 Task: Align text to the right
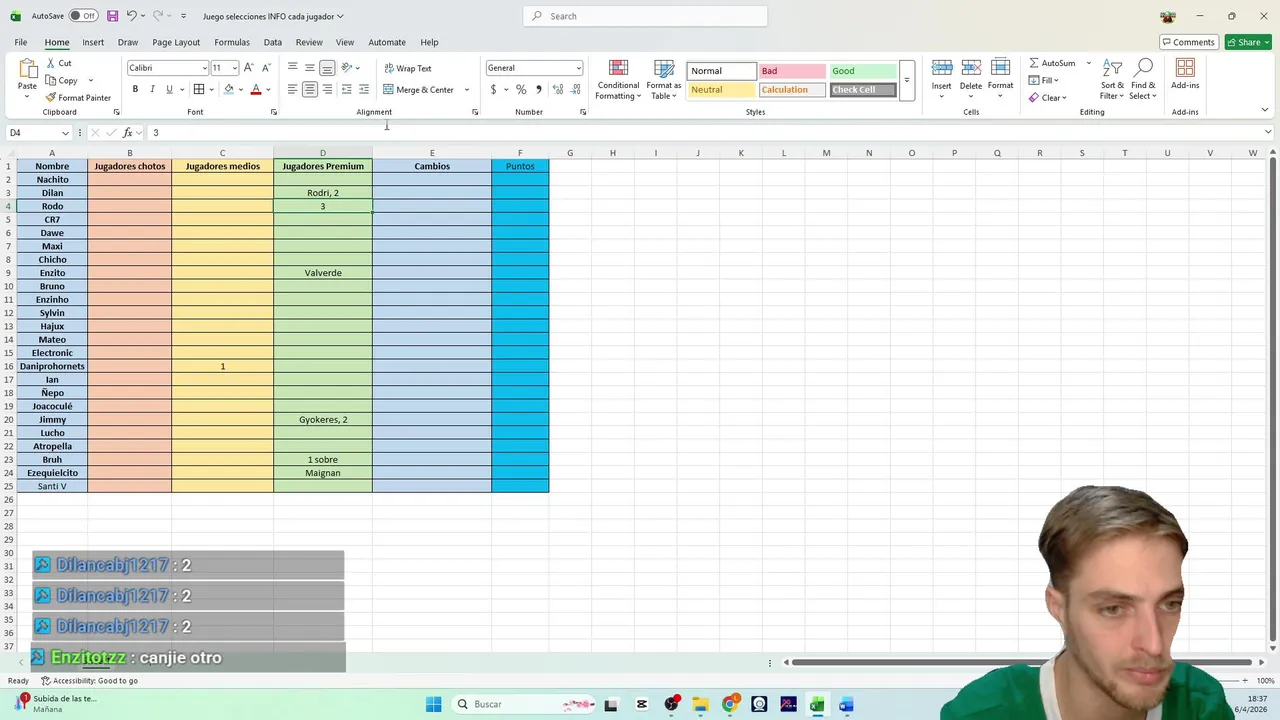click(327, 89)
